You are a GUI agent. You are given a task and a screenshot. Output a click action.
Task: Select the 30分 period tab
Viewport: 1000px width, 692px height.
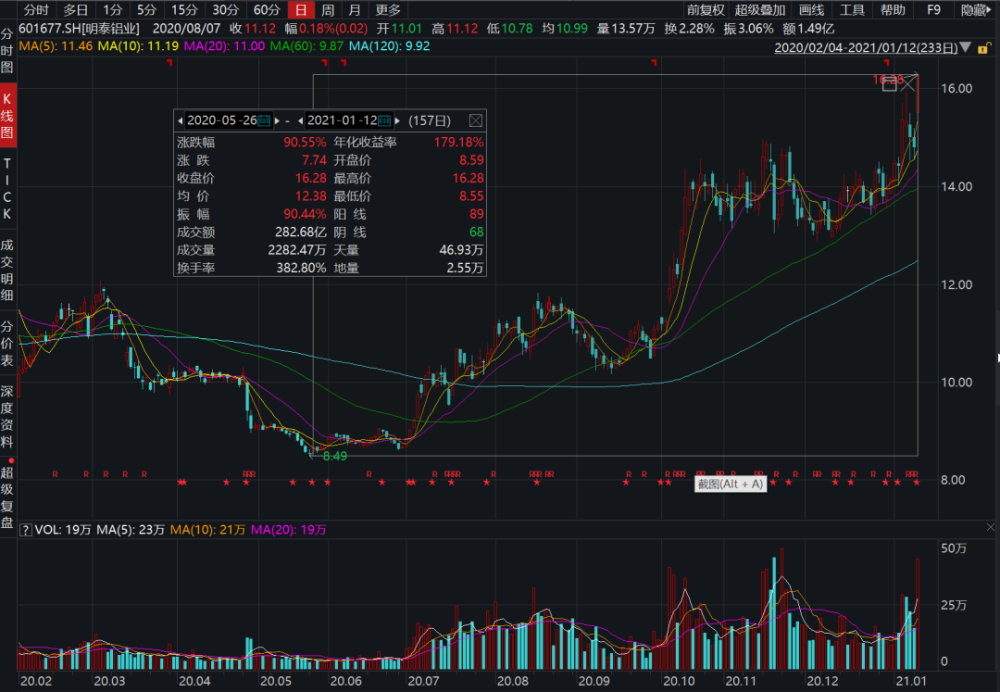click(x=225, y=10)
